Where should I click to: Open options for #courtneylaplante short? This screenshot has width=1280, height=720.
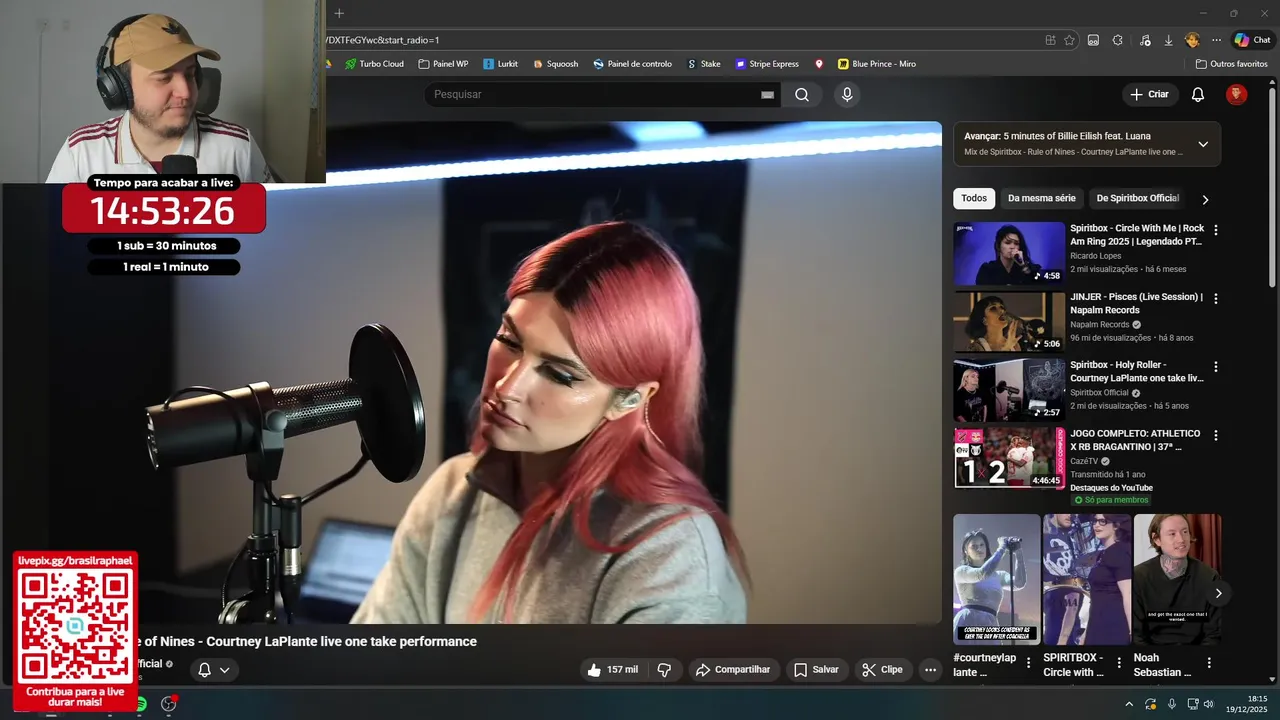tap(1028, 663)
